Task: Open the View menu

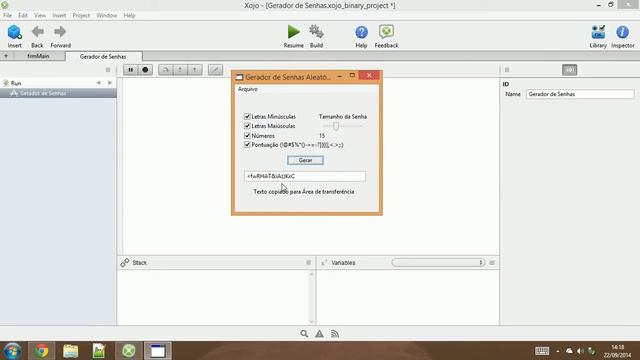Action: (40, 16)
